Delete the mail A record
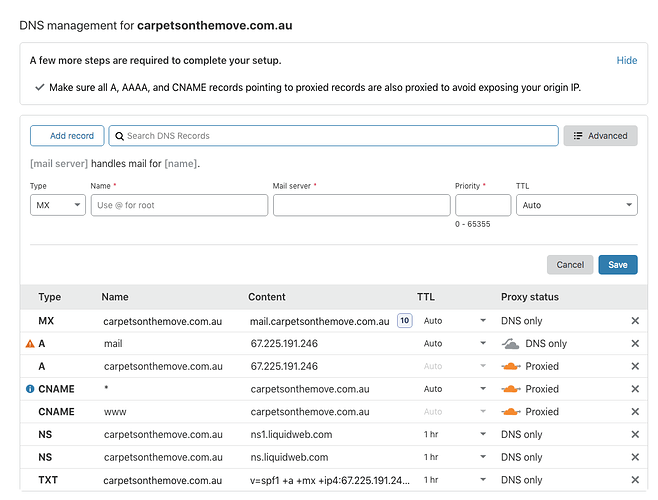Screen dimensions: 658x500 coord(635,344)
